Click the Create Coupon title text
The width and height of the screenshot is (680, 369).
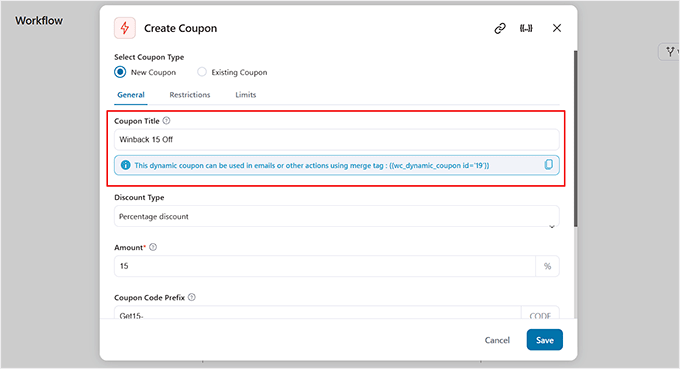click(x=180, y=28)
